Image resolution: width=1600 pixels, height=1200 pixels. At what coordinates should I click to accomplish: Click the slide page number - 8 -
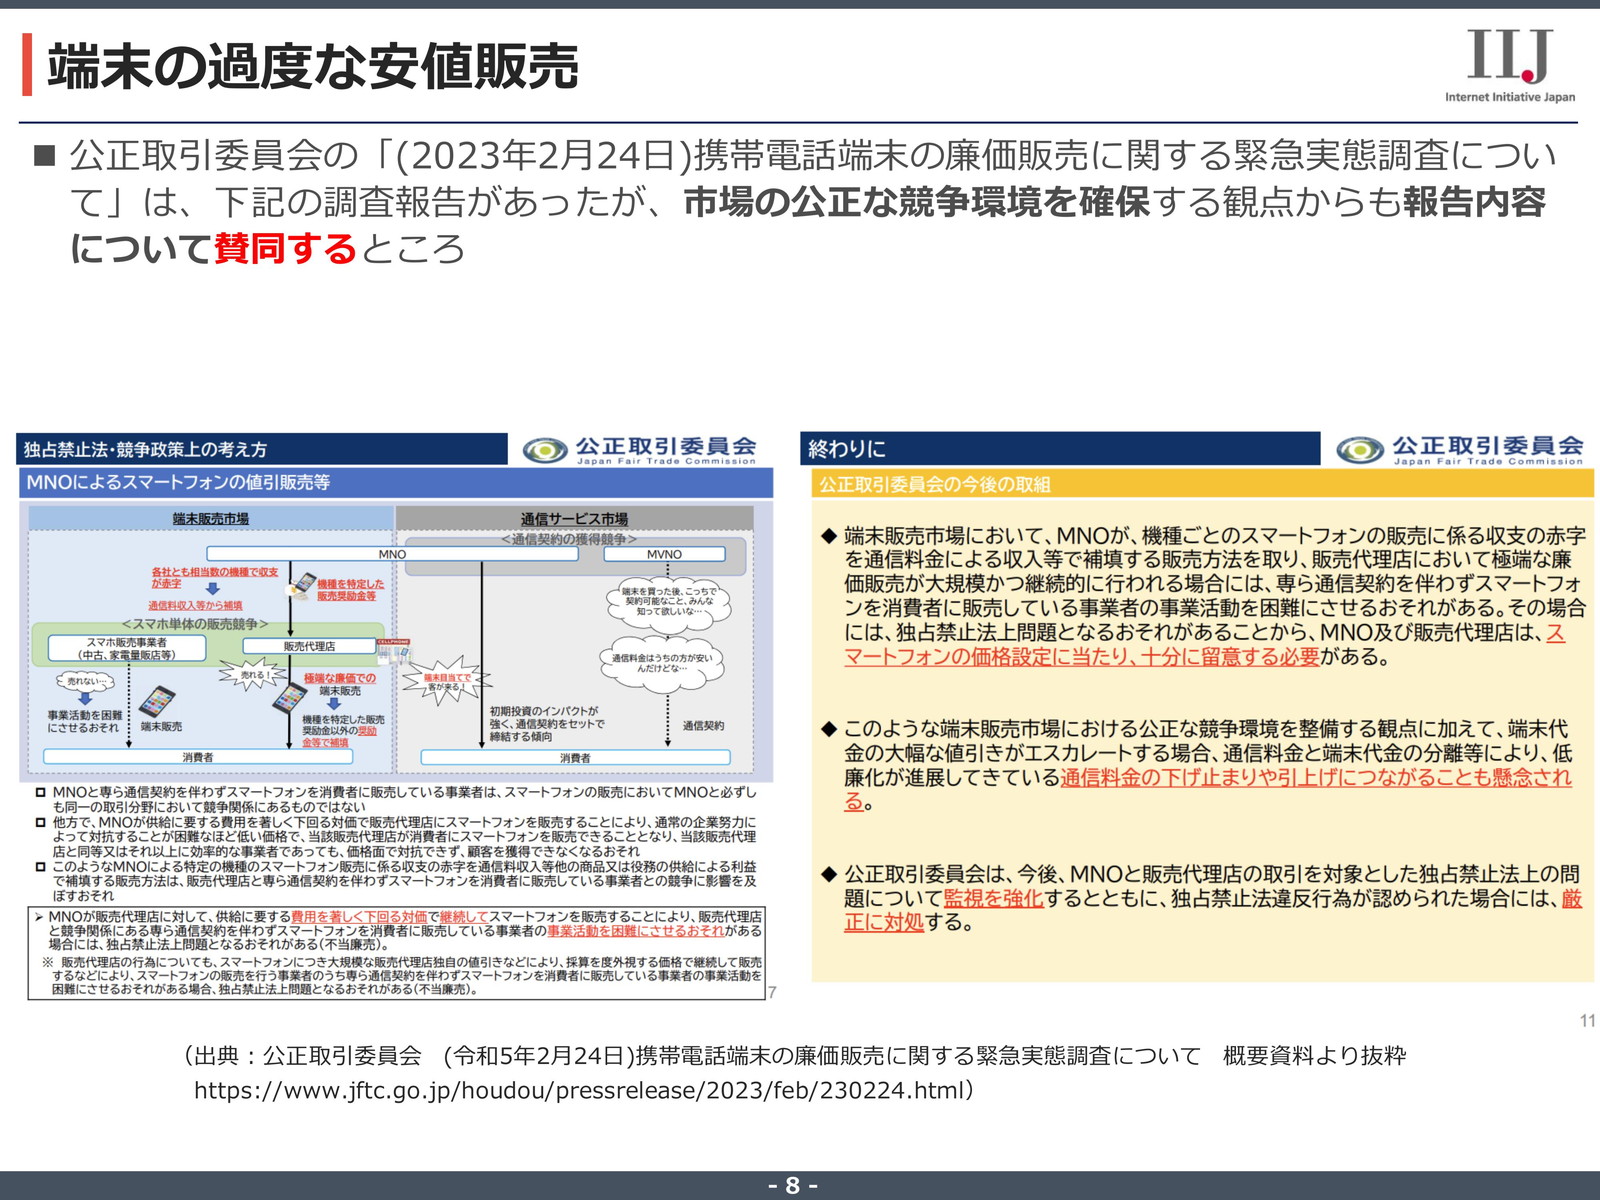(x=793, y=1185)
